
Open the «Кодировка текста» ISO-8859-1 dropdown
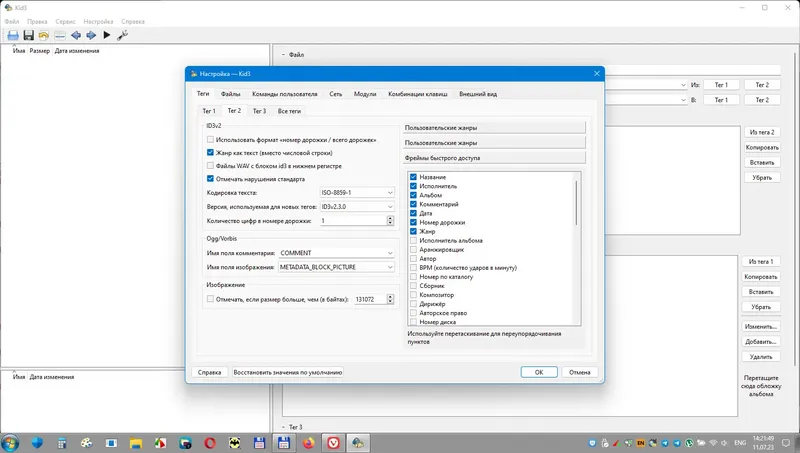click(357, 193)
